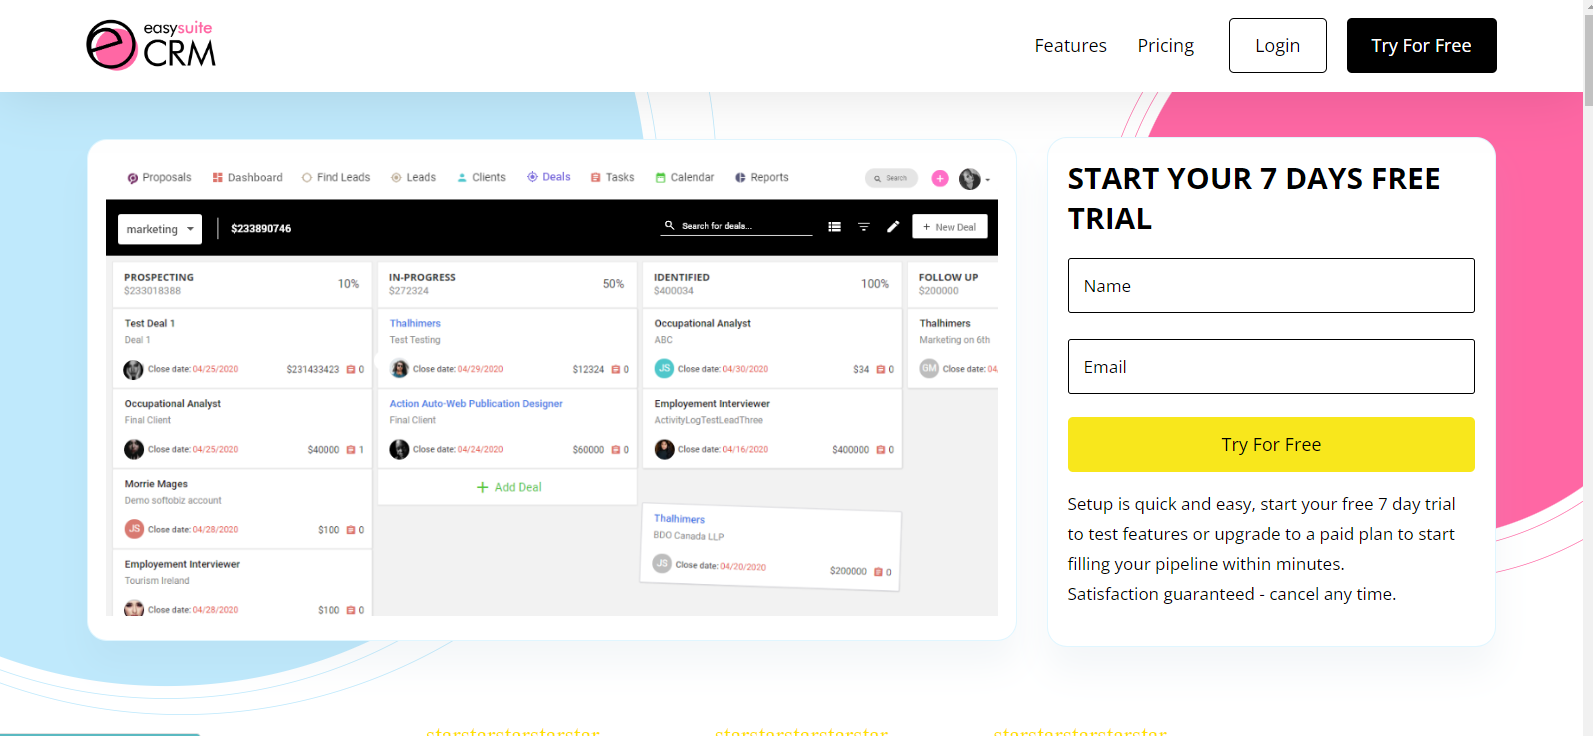Click close date 04/16/2020
This screenshot has height=736, width=1593.
745,450
